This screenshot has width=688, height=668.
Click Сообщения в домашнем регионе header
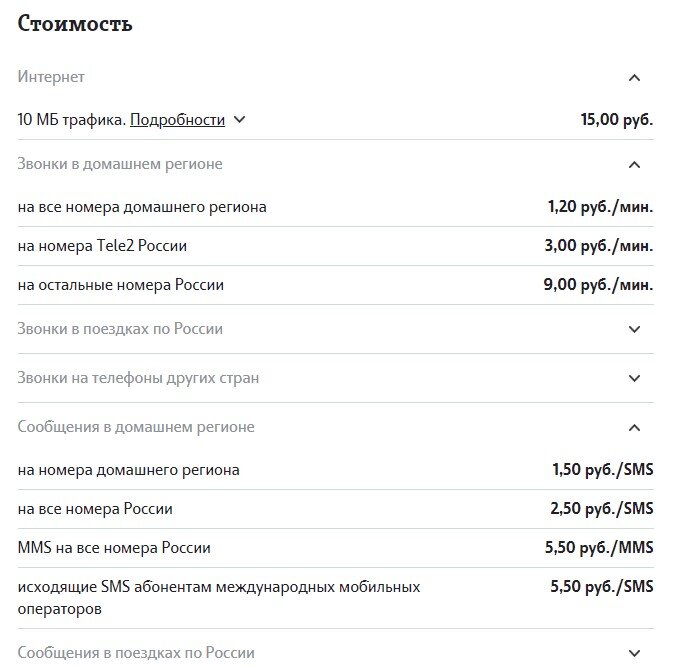[x=136, y=427]
